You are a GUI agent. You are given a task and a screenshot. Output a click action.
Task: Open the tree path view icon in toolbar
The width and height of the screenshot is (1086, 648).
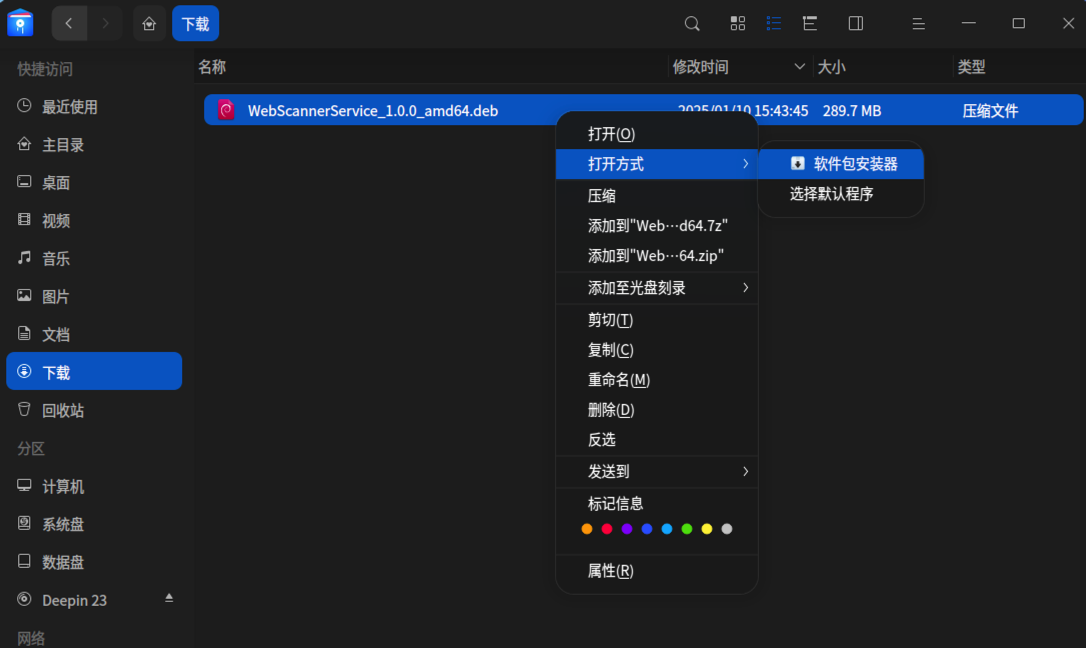click(x=809, y=23)
